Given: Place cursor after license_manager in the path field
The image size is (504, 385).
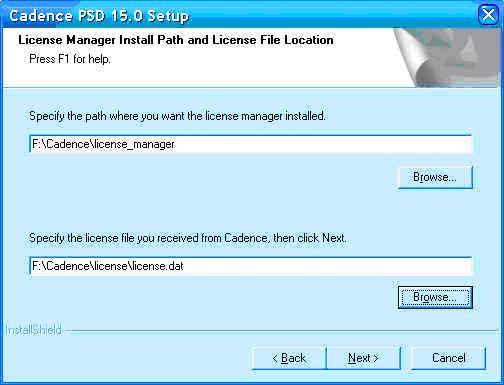Looking at the screenshot, I should click(175, 144).
